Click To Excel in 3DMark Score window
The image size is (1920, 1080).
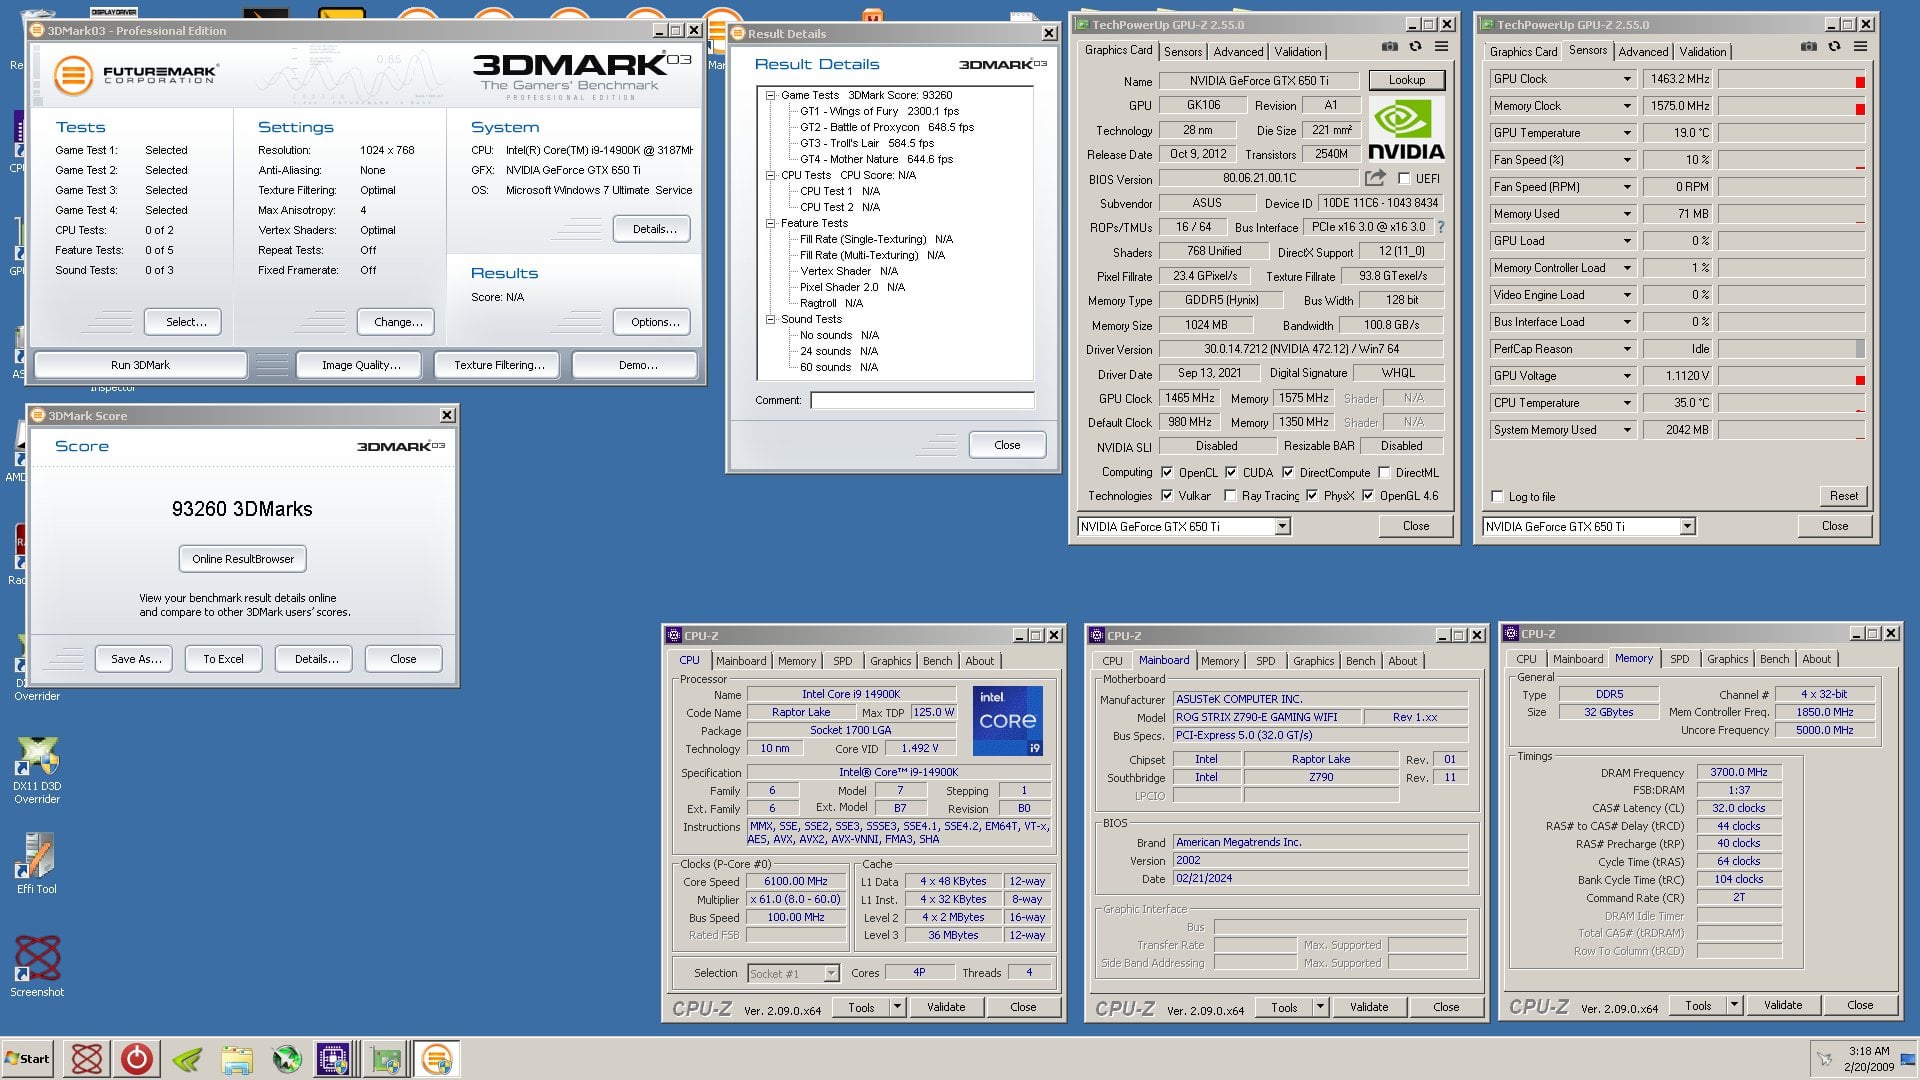[x=223, y=659]
